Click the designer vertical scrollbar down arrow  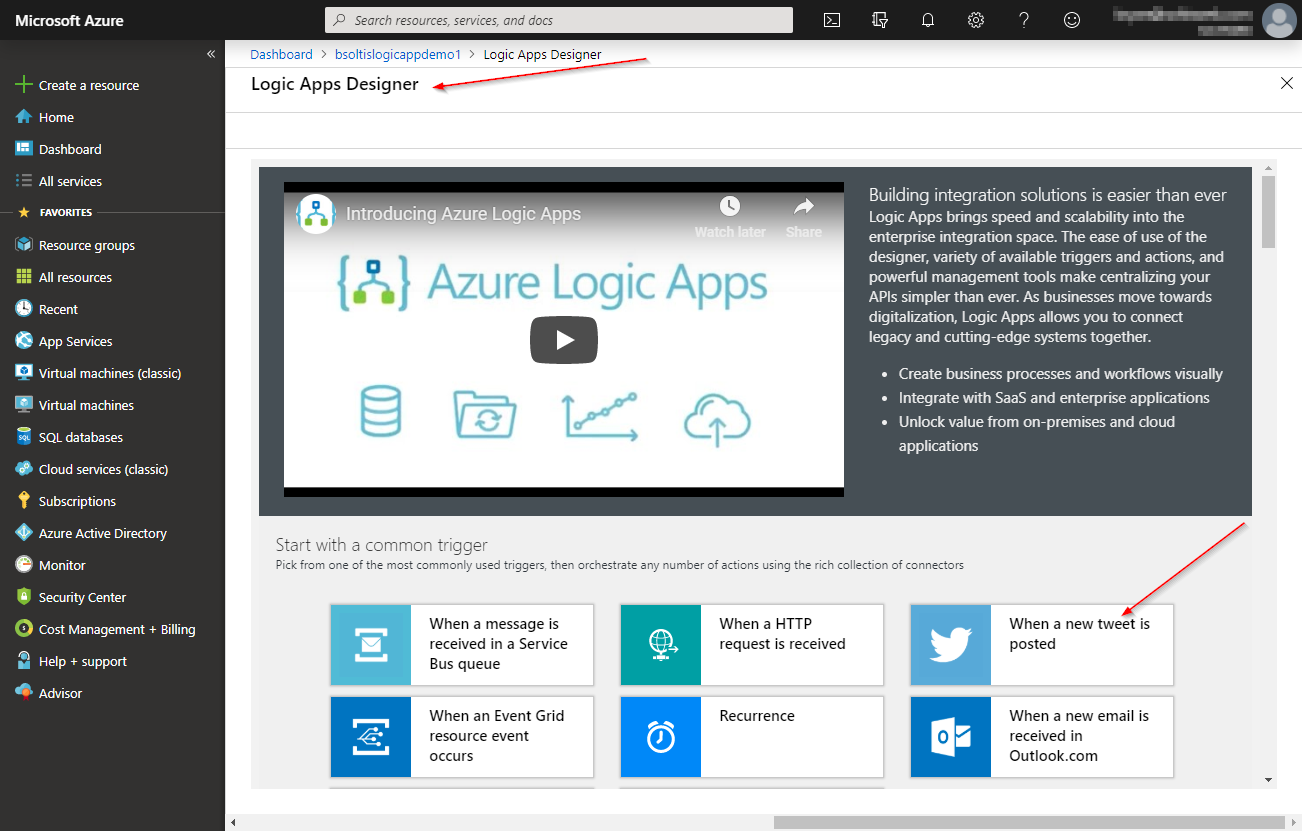tap(1268, 780)
